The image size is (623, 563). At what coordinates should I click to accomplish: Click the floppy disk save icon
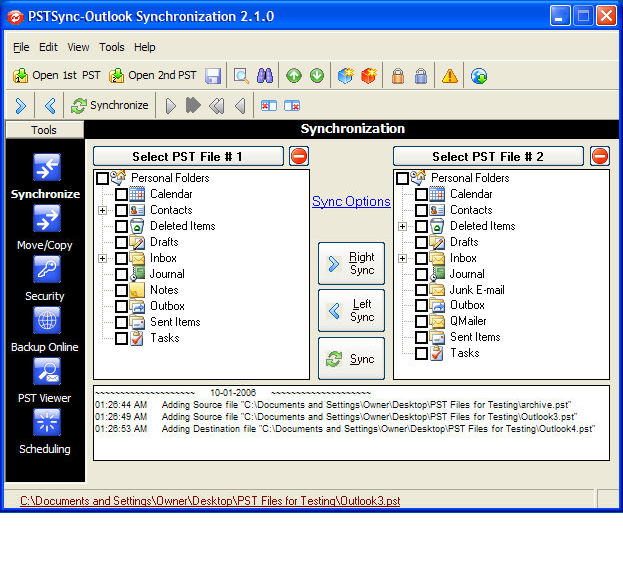click(x=213, y=75)
